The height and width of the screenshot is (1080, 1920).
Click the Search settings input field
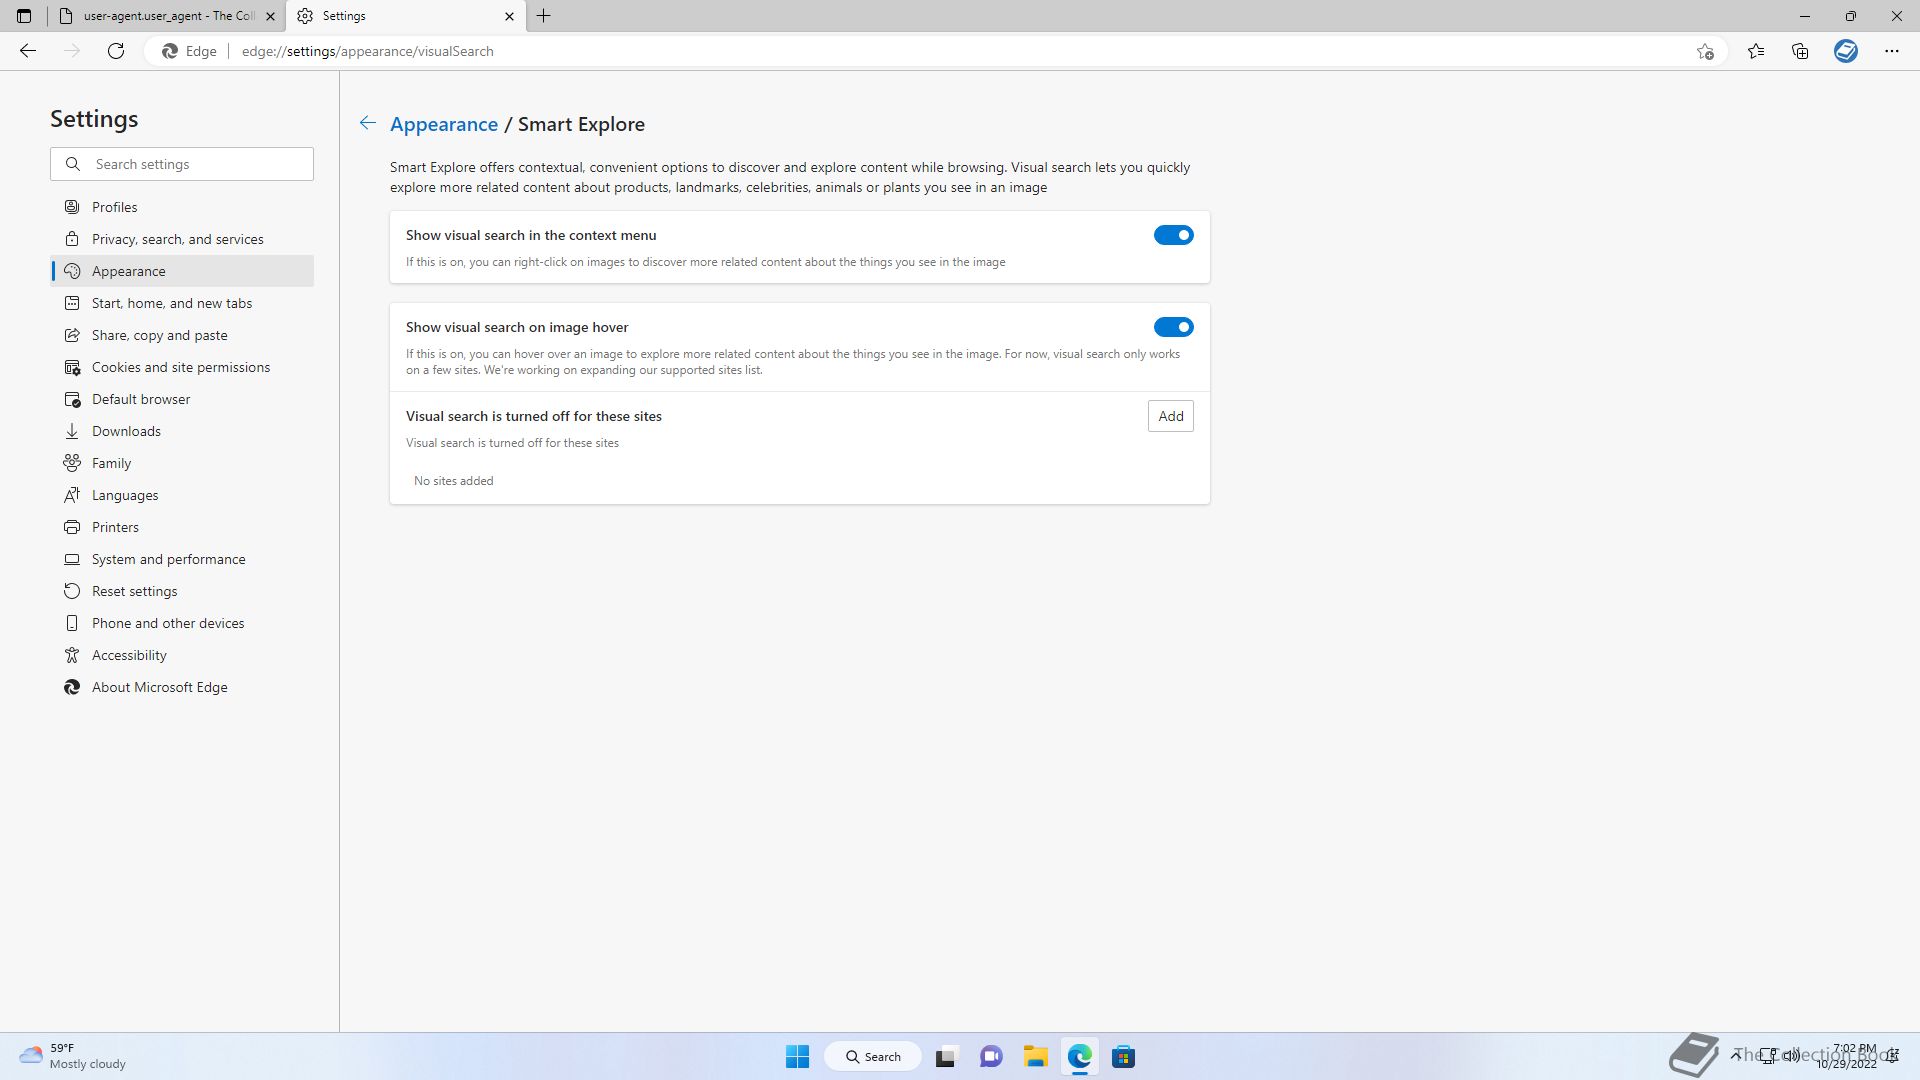[x=182, y=164]
